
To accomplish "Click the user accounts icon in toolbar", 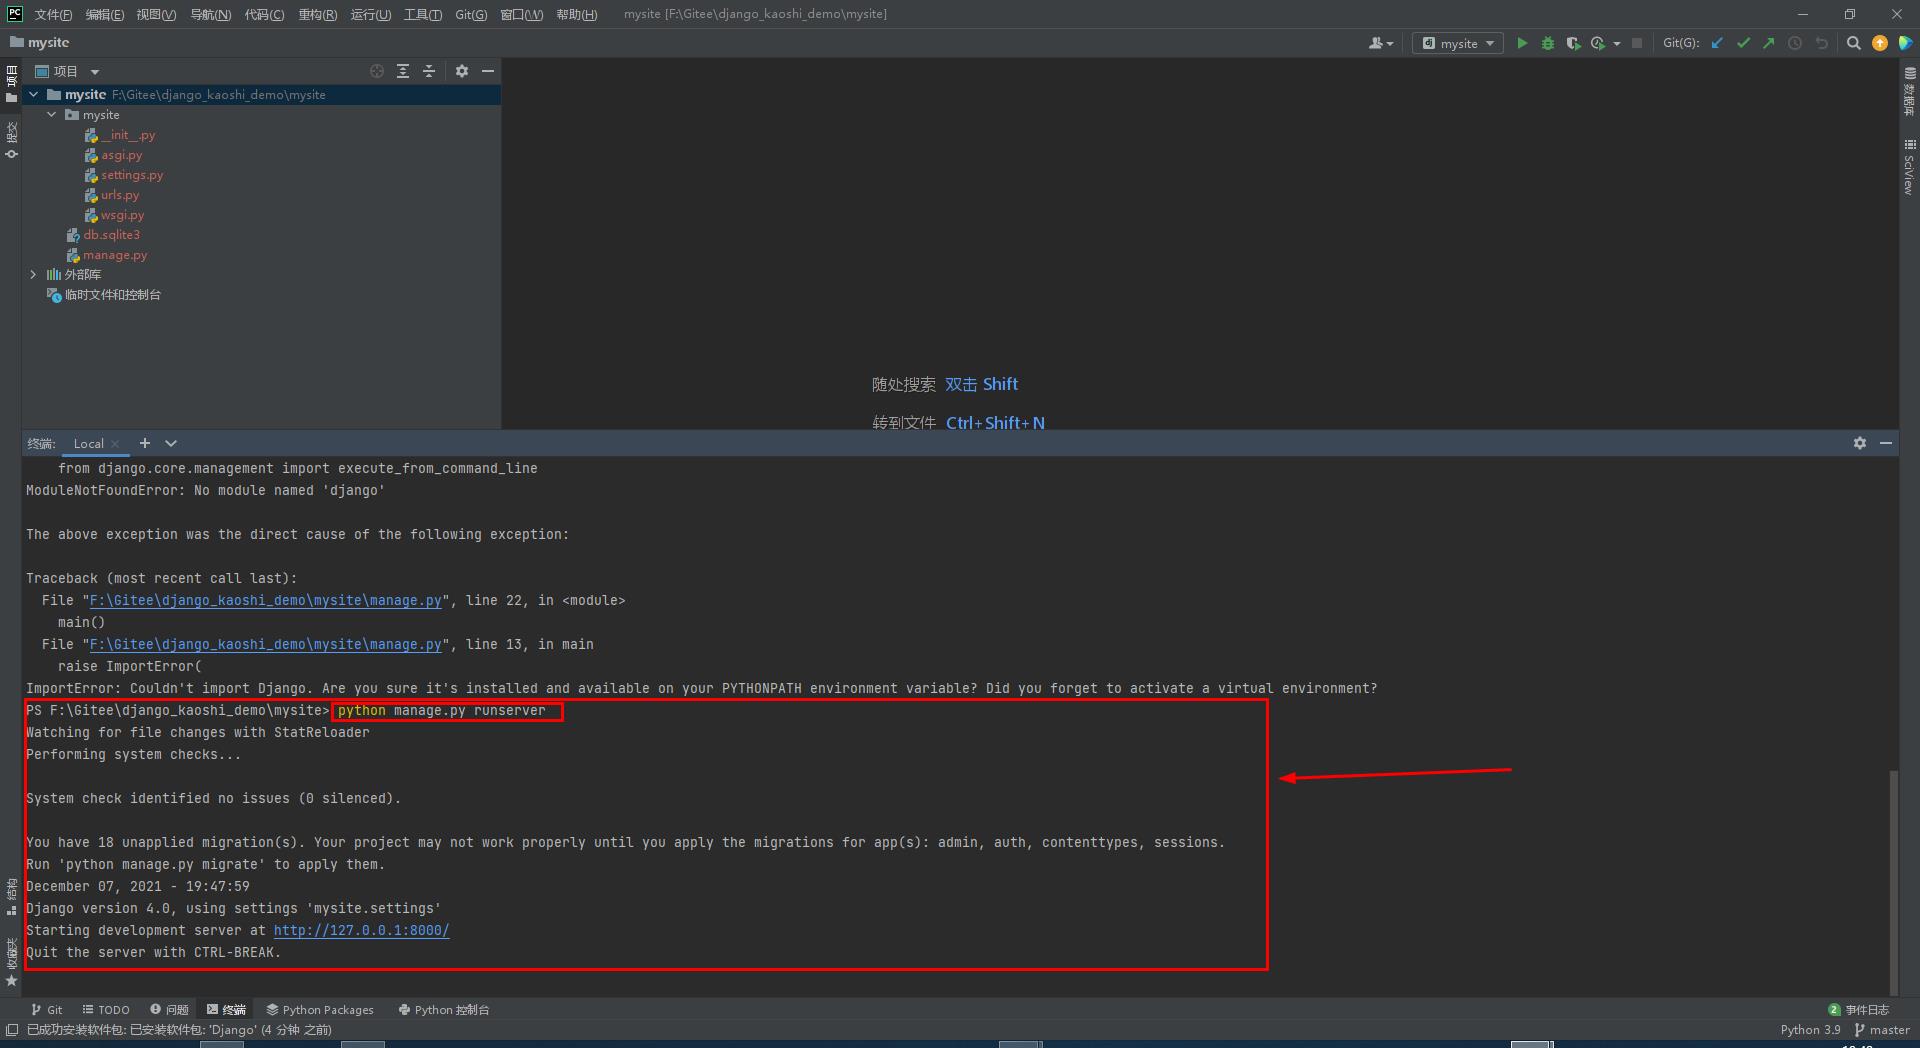I will pyautogui.click(x=1380, y=43).
